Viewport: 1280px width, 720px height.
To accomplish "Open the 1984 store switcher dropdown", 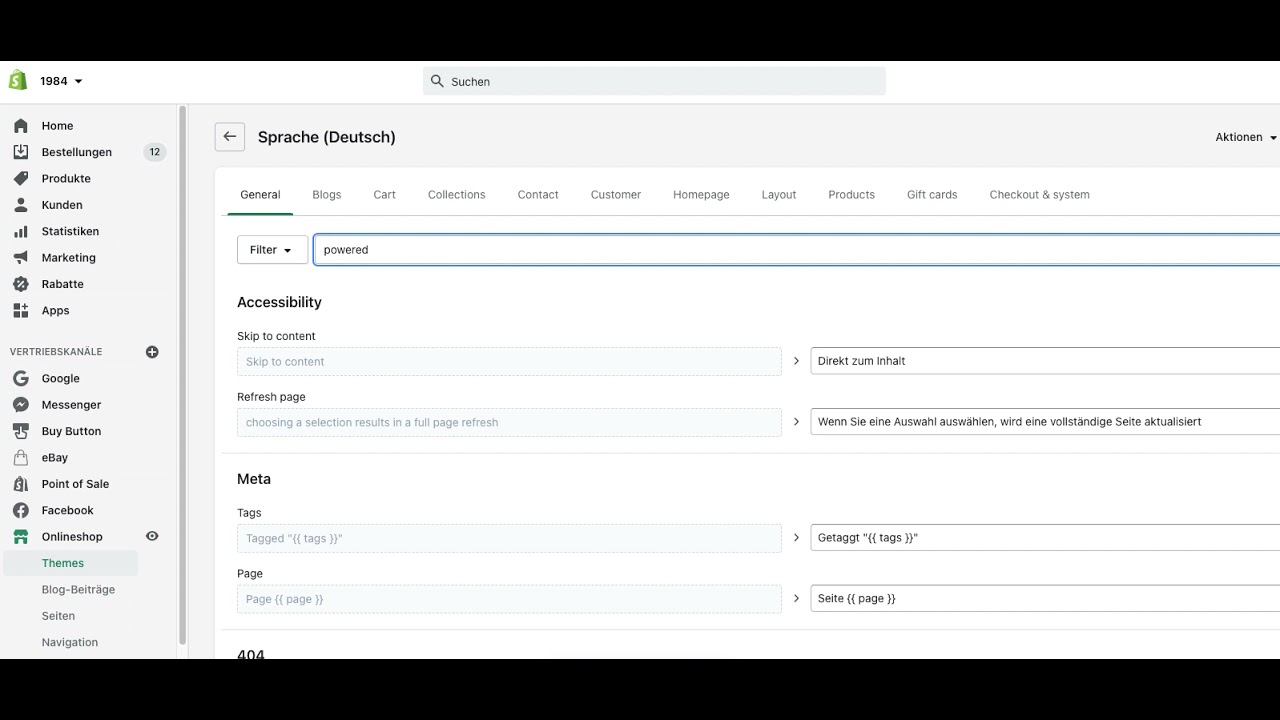I will 61,81.
